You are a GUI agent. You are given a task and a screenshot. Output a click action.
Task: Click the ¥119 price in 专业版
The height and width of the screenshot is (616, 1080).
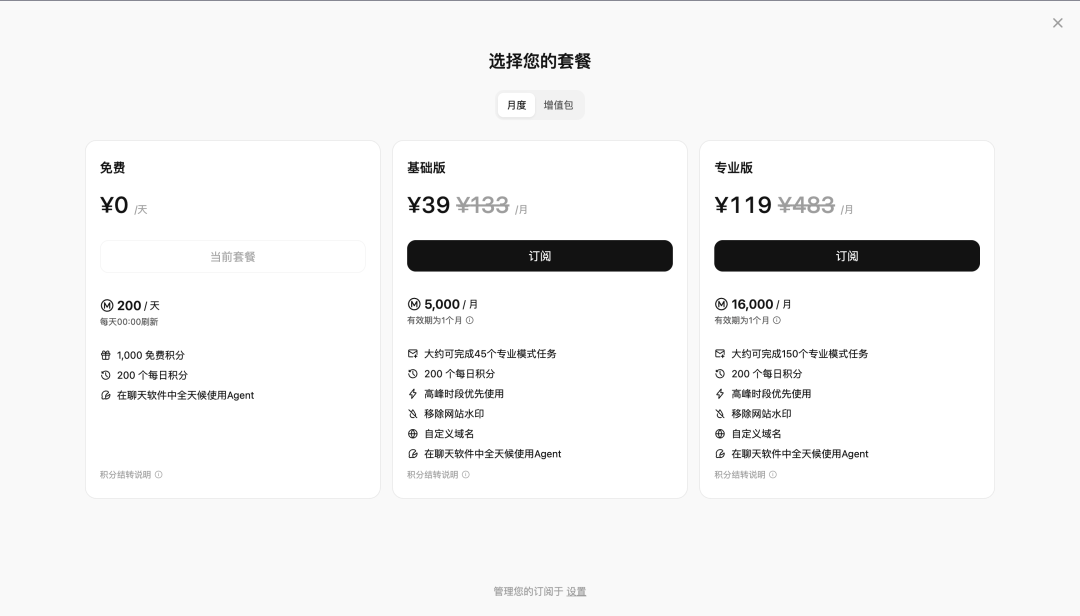742,205
